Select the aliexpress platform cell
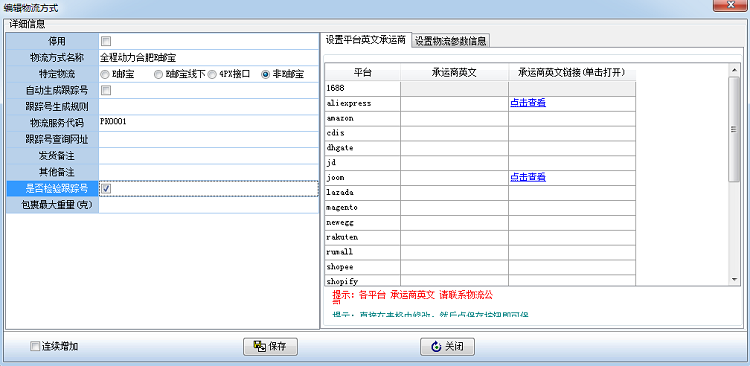 point(363,103)
